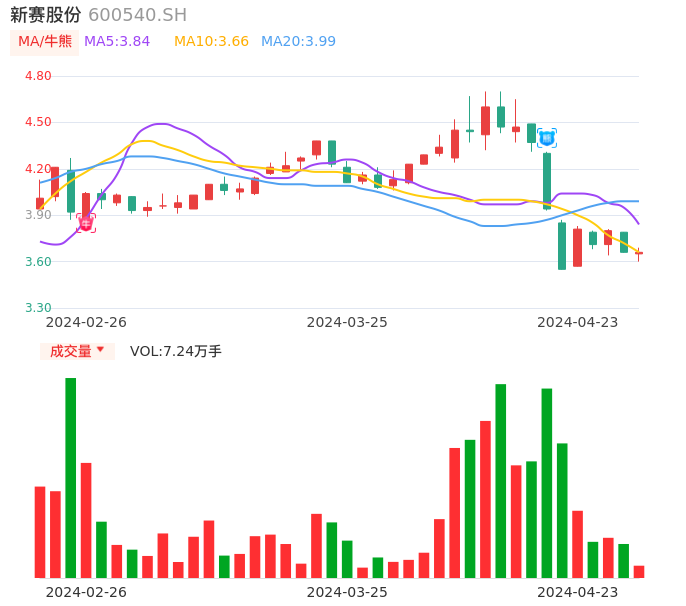Image resolution: width=686 pixels, height=606 pixels.
Task: Click the 新赛股份 stock name
Action: [45, 15]
